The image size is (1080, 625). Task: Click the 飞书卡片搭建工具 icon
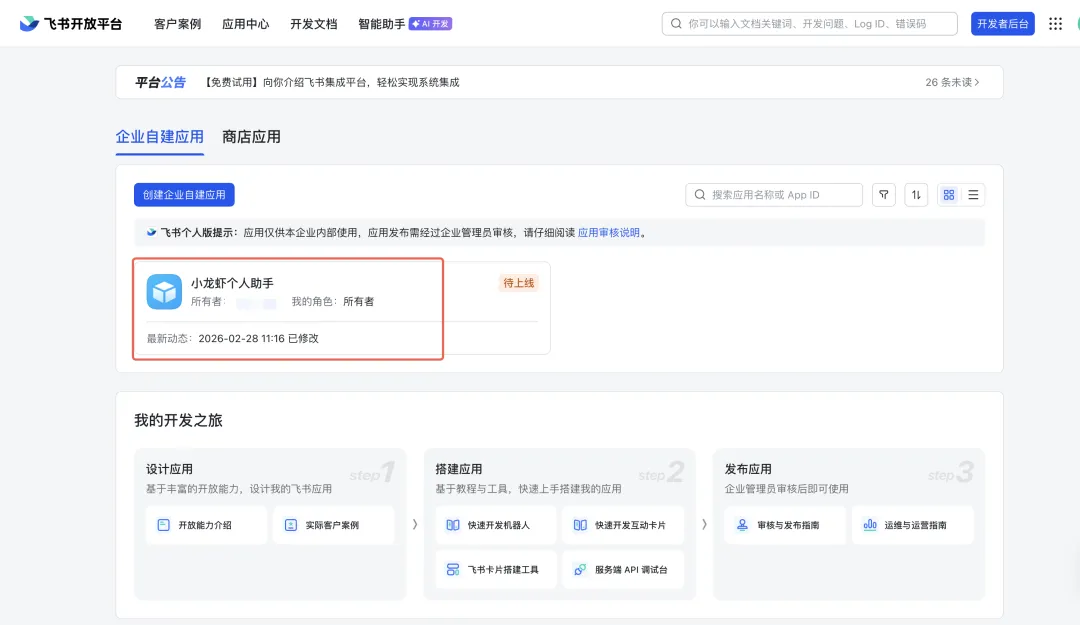point(453,569)
